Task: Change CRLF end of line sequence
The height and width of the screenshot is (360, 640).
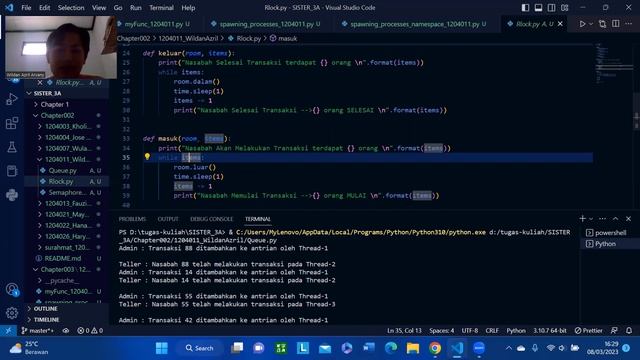Action: 492,331
